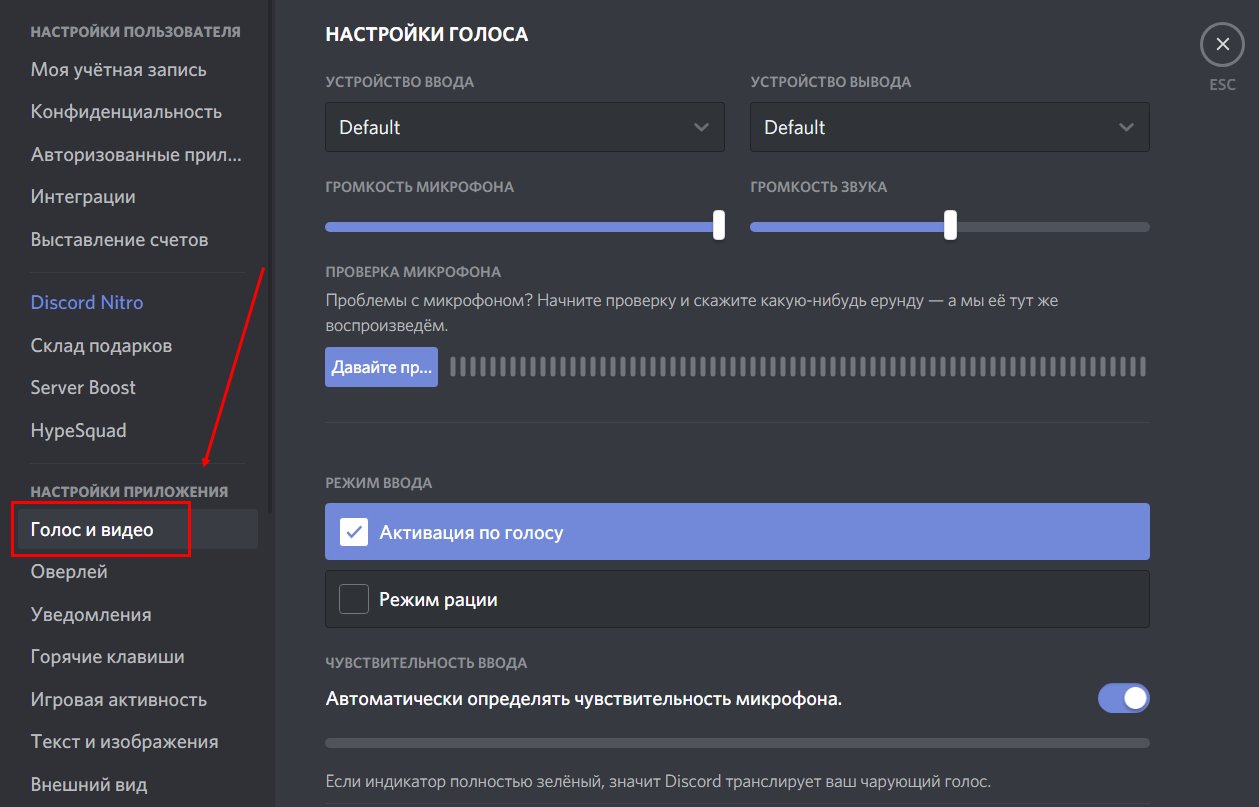Open "Оверлей" settings page
This screenshot has height=807, width=1259.
coord(69,572)
